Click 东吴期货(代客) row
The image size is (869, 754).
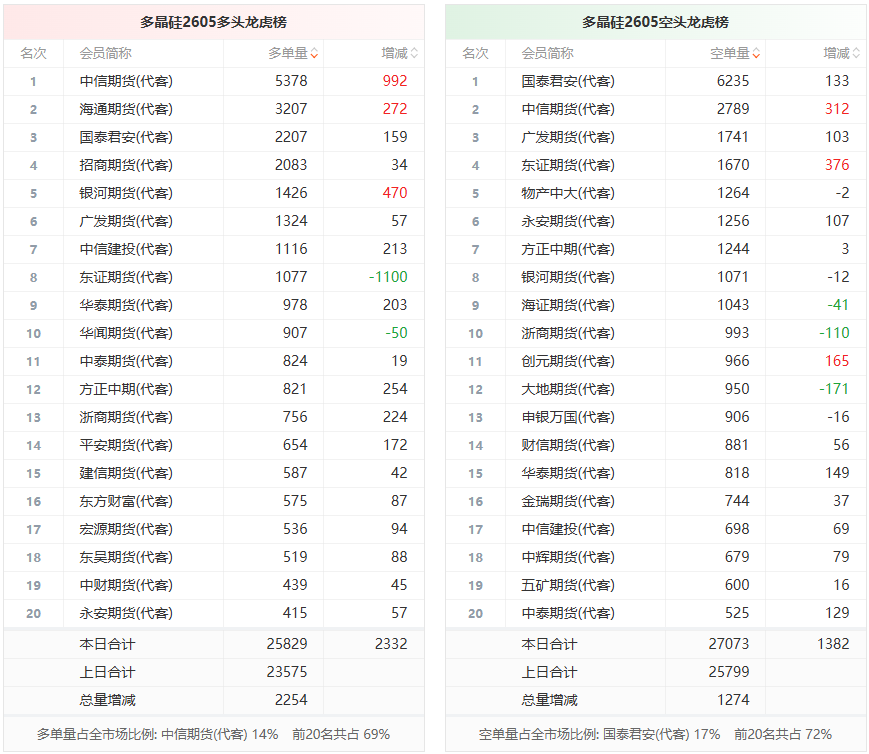pyautogui.click(x=214, y=557)
